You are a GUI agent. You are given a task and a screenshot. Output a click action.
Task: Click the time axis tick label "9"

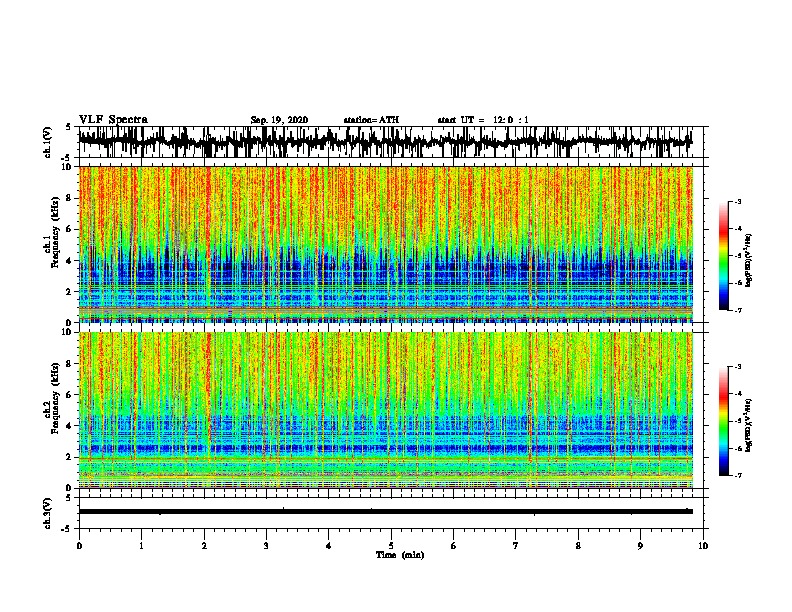640,546
